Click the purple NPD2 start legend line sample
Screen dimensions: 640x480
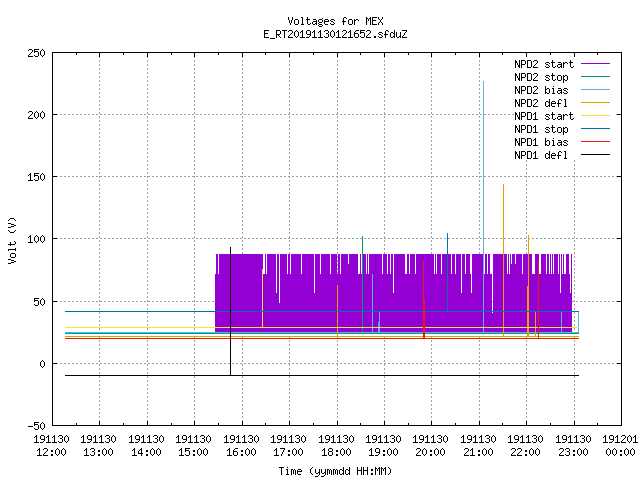pos(595,64)
